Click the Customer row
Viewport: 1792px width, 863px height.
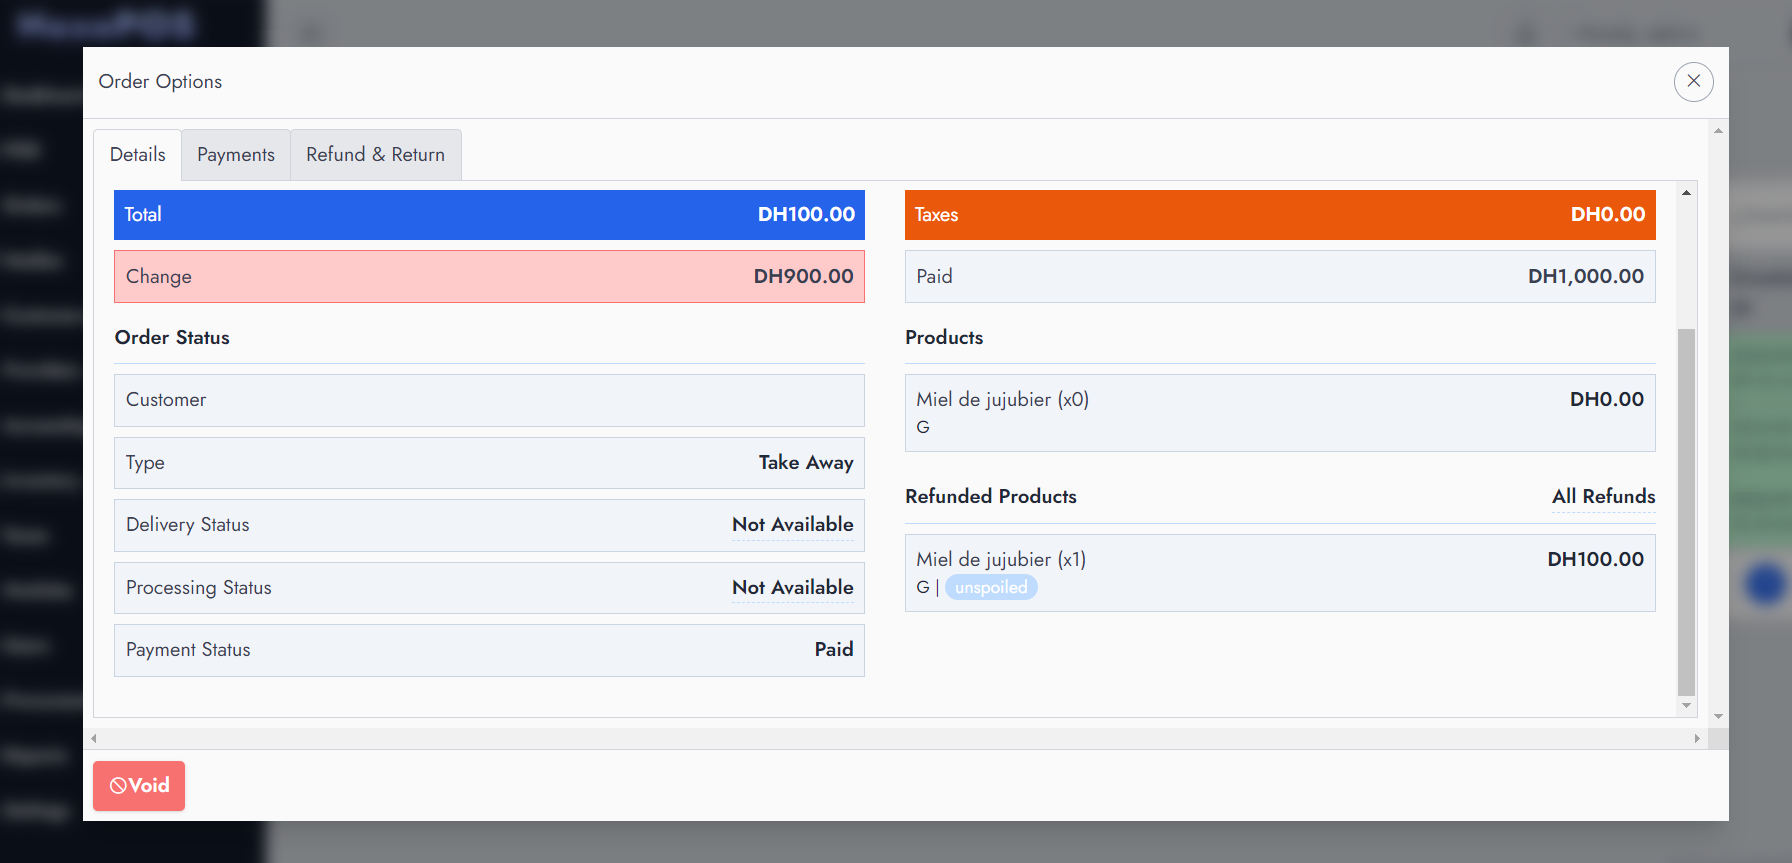coord(489,400)
